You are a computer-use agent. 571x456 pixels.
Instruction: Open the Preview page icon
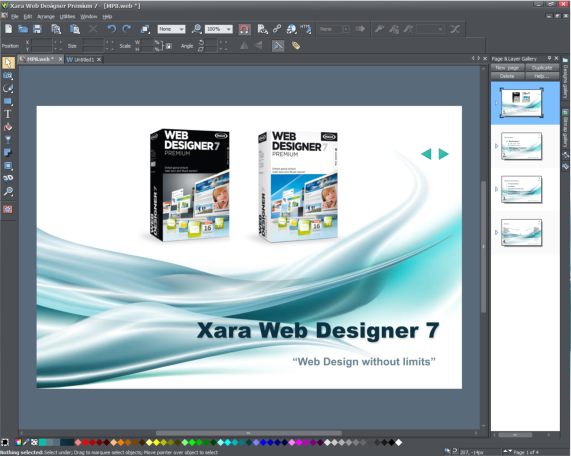tap(263, 29)
